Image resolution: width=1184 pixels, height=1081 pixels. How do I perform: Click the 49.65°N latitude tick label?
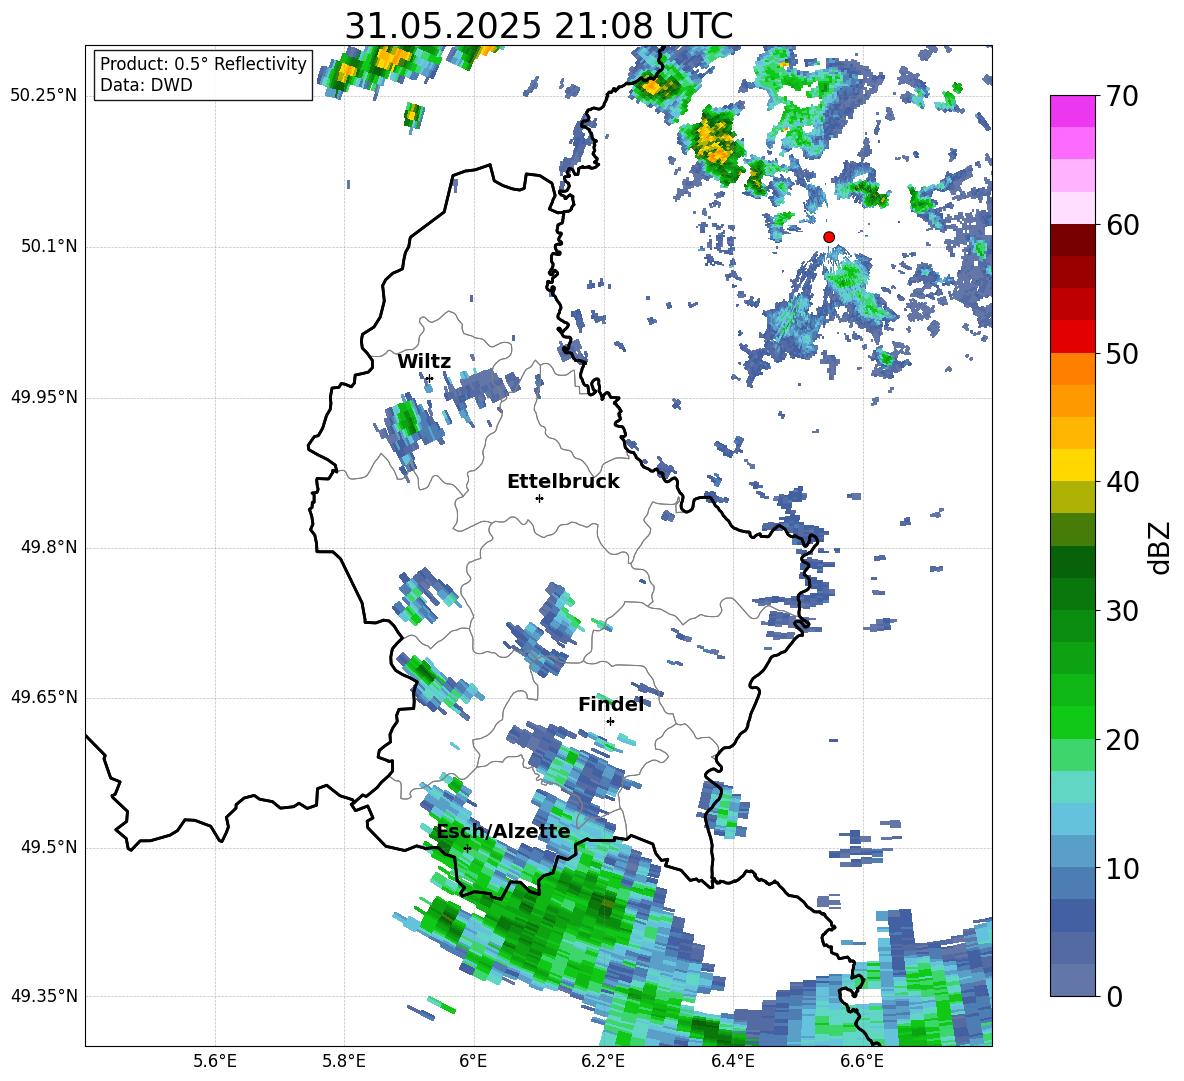tap(44, 697)
